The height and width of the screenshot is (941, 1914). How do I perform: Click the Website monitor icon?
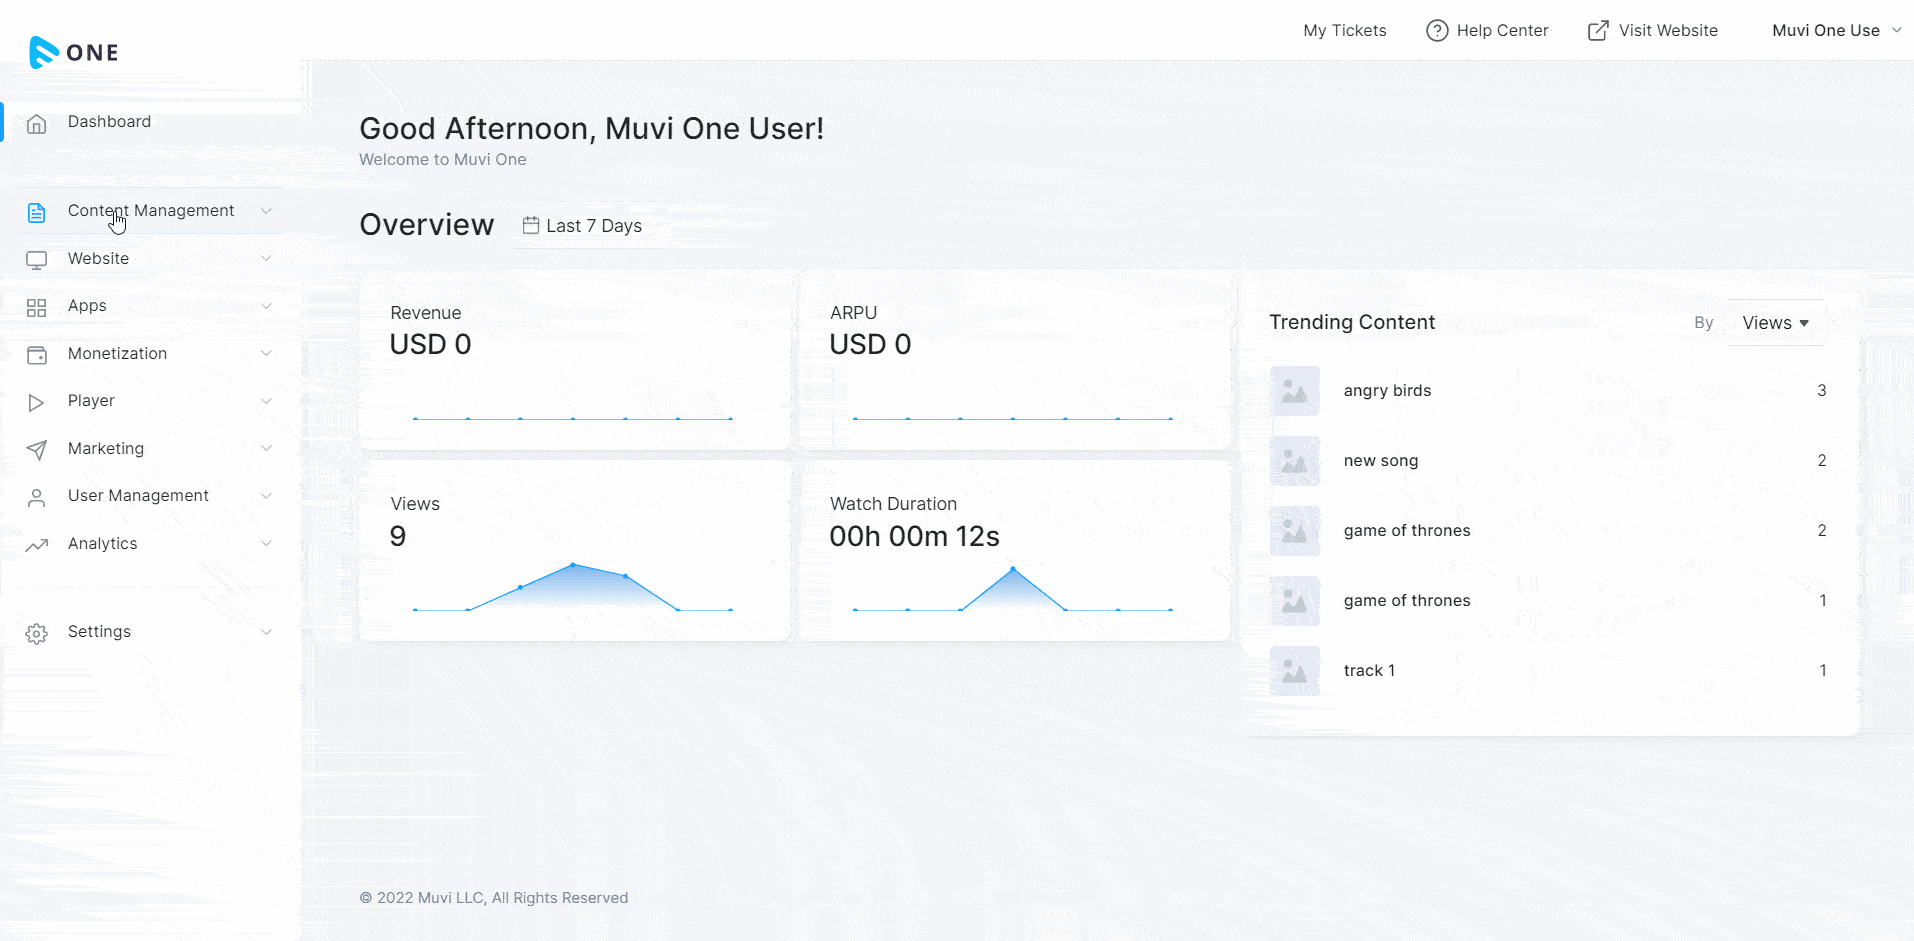(37, 260)
